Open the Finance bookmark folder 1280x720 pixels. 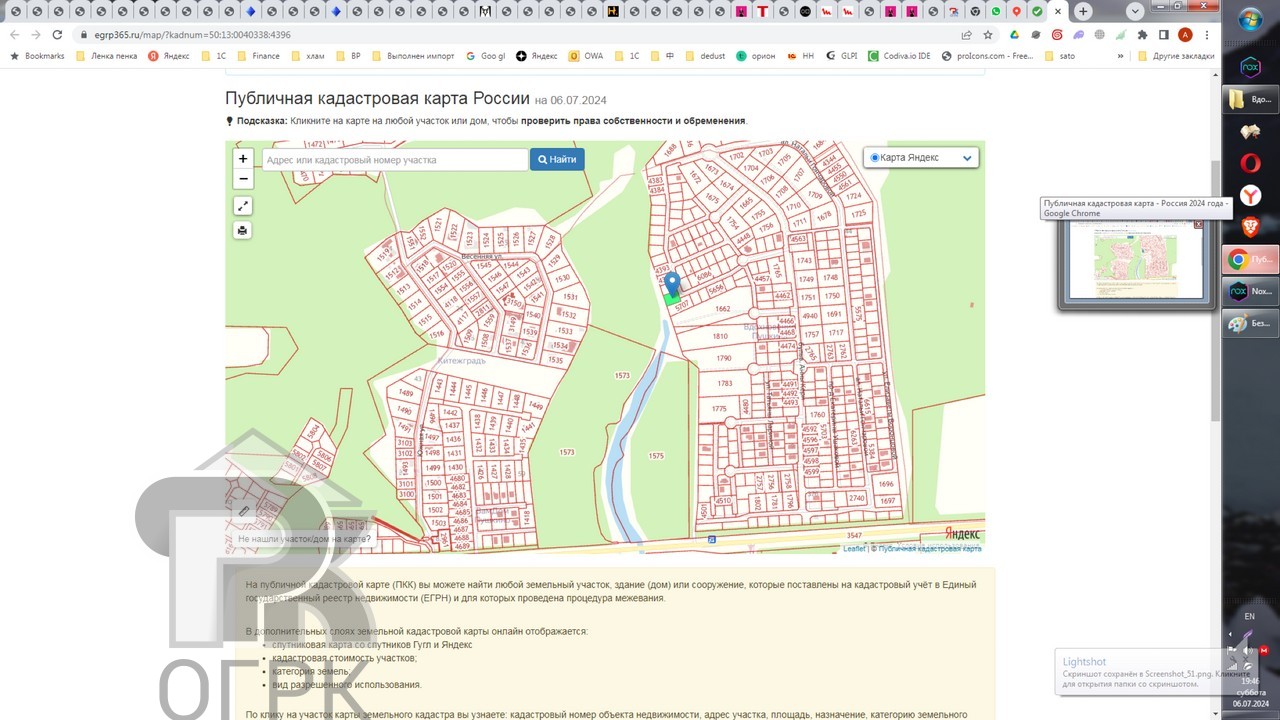[x=258, y=56]
